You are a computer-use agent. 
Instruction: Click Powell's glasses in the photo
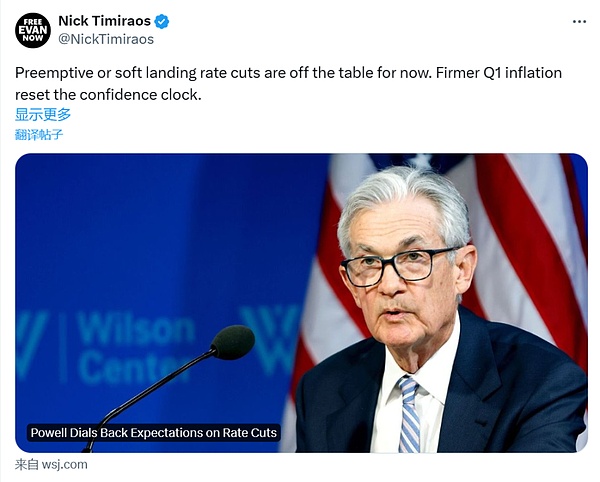click(398, 266)
